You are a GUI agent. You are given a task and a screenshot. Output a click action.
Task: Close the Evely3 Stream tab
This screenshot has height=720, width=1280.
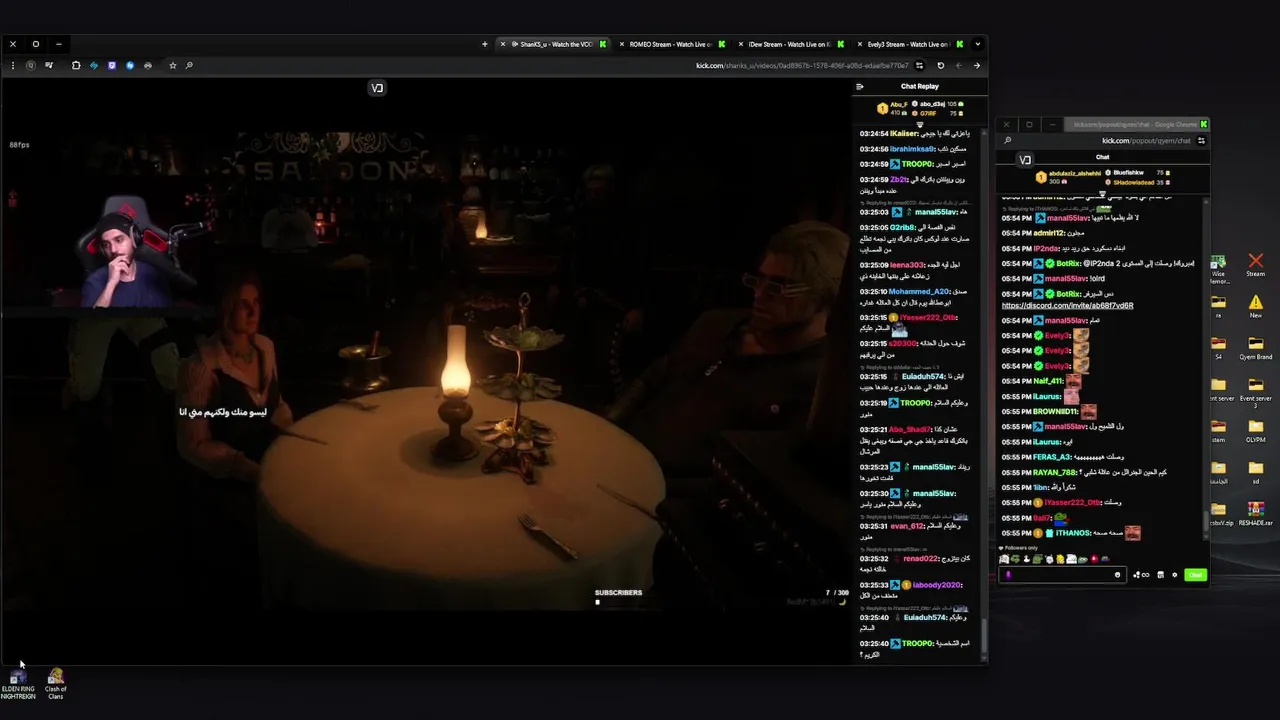click(x=860, y=44)
